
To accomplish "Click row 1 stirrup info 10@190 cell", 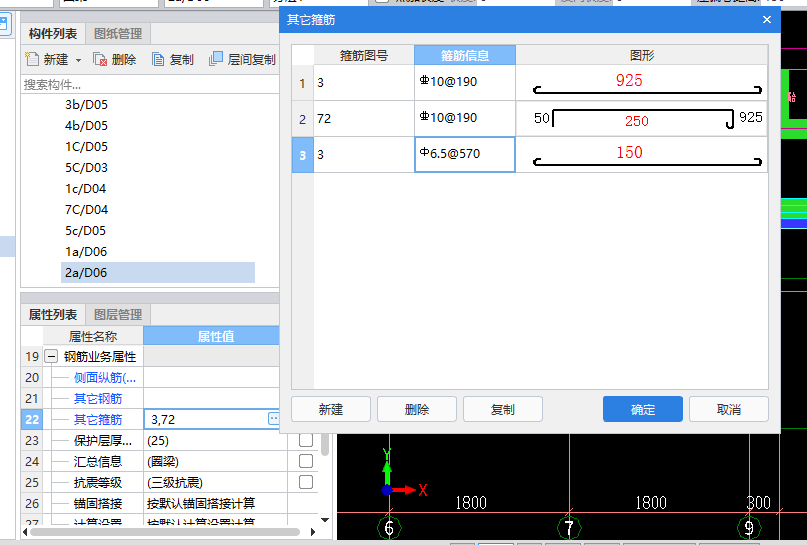I will (x=465, y=83).
